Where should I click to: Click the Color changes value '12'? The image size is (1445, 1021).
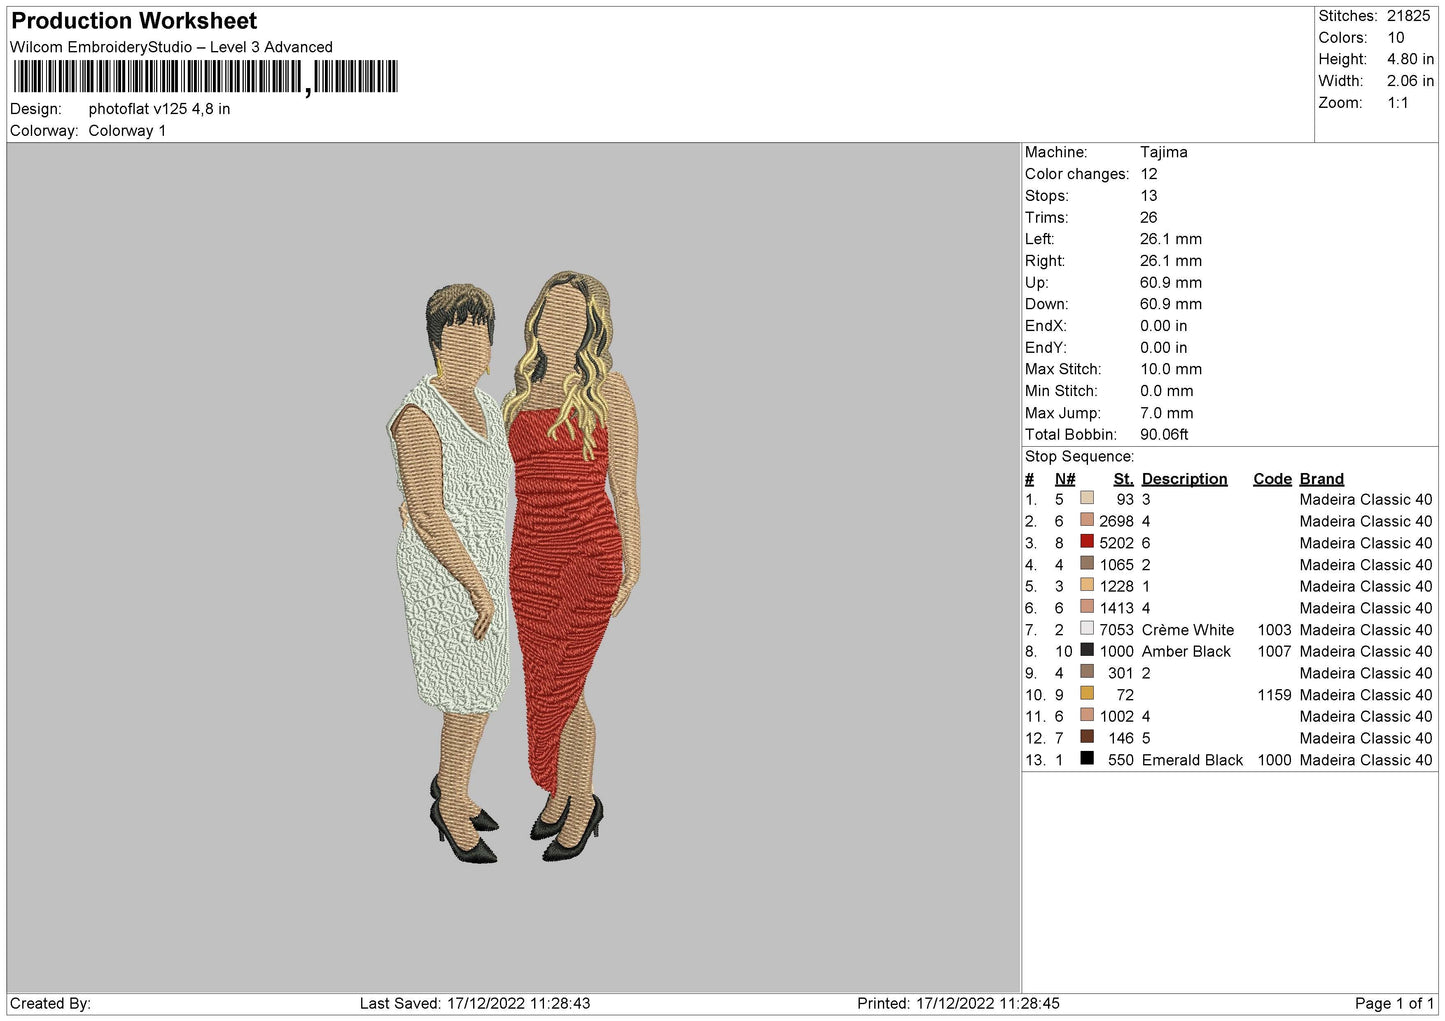1149,174
